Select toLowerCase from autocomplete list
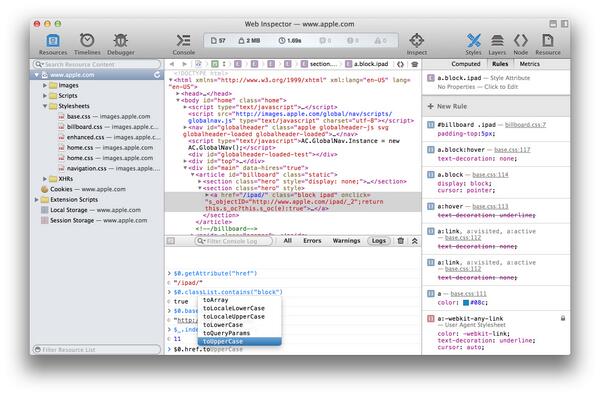The image size is (600, 396). click(x=223, y=325)
